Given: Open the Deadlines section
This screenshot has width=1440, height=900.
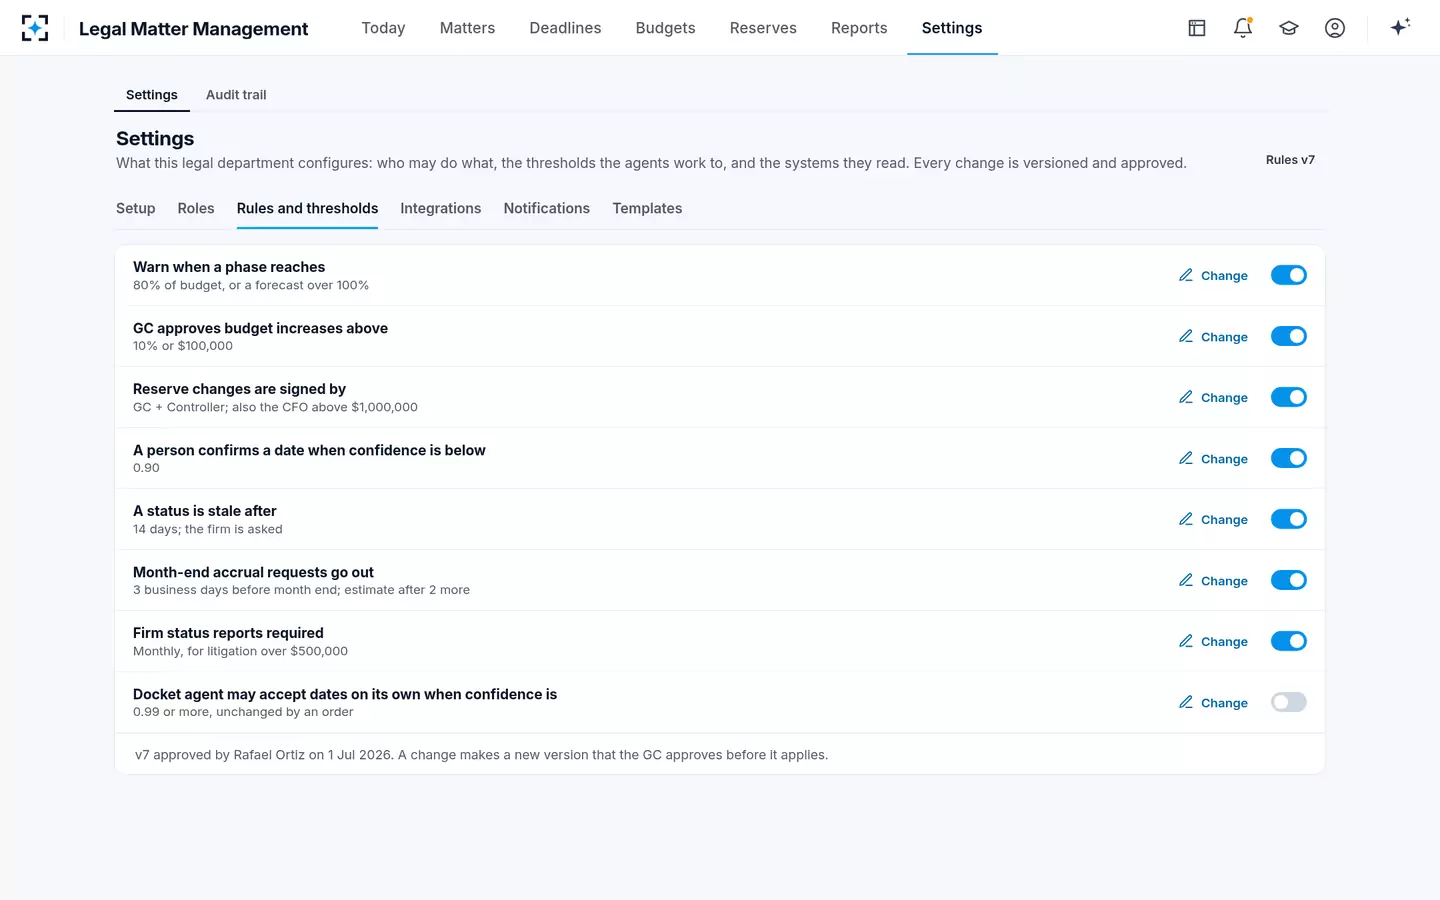Looking at the screenshot, I should (565, 28).
